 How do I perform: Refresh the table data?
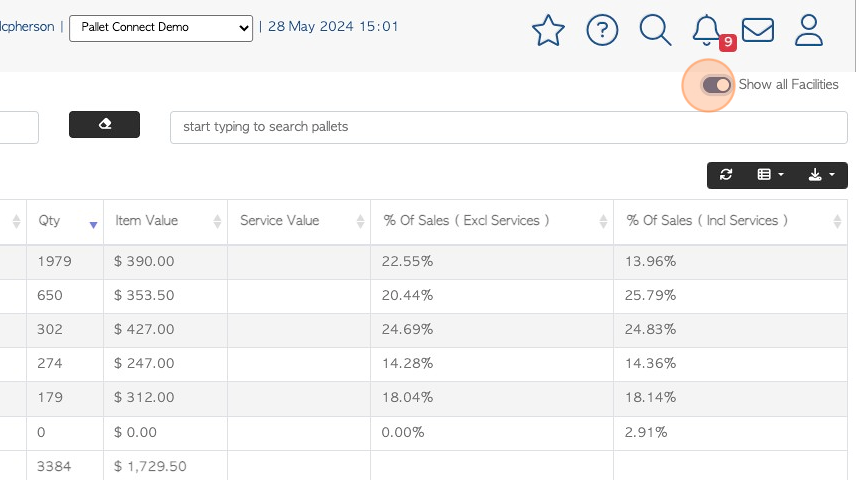coord(726,174)
